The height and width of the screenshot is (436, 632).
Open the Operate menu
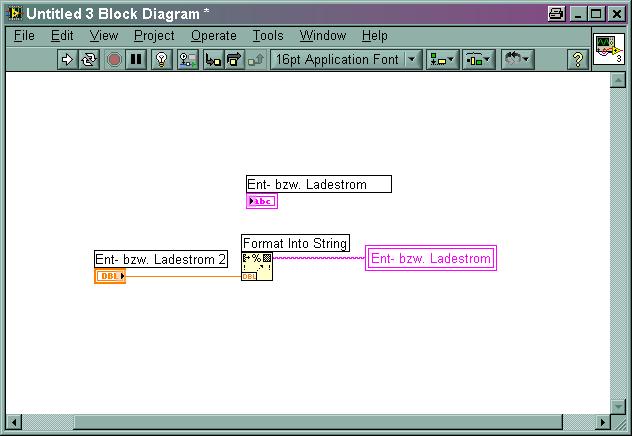click(214, 36)
